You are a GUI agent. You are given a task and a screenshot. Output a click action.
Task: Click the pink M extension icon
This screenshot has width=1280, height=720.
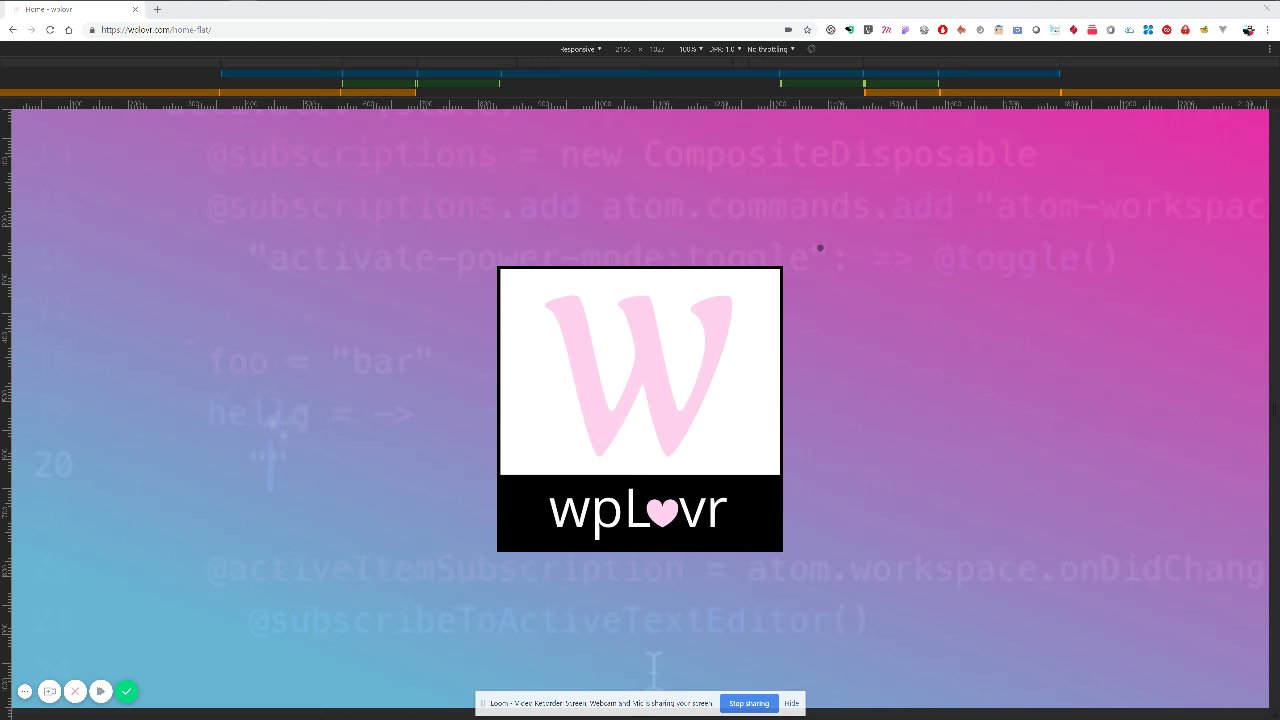click(886, 30)
